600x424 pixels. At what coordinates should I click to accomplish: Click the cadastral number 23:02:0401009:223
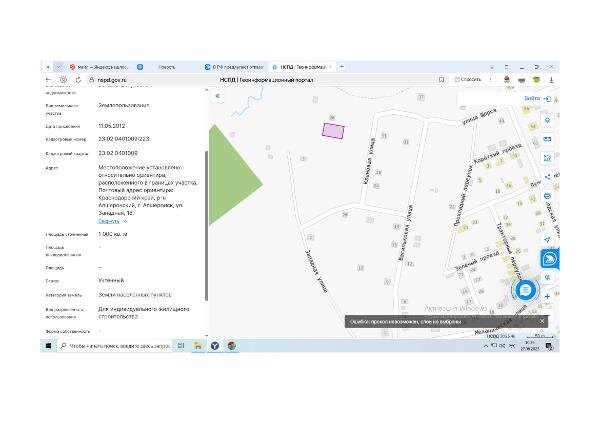click(x=124, y=139)
